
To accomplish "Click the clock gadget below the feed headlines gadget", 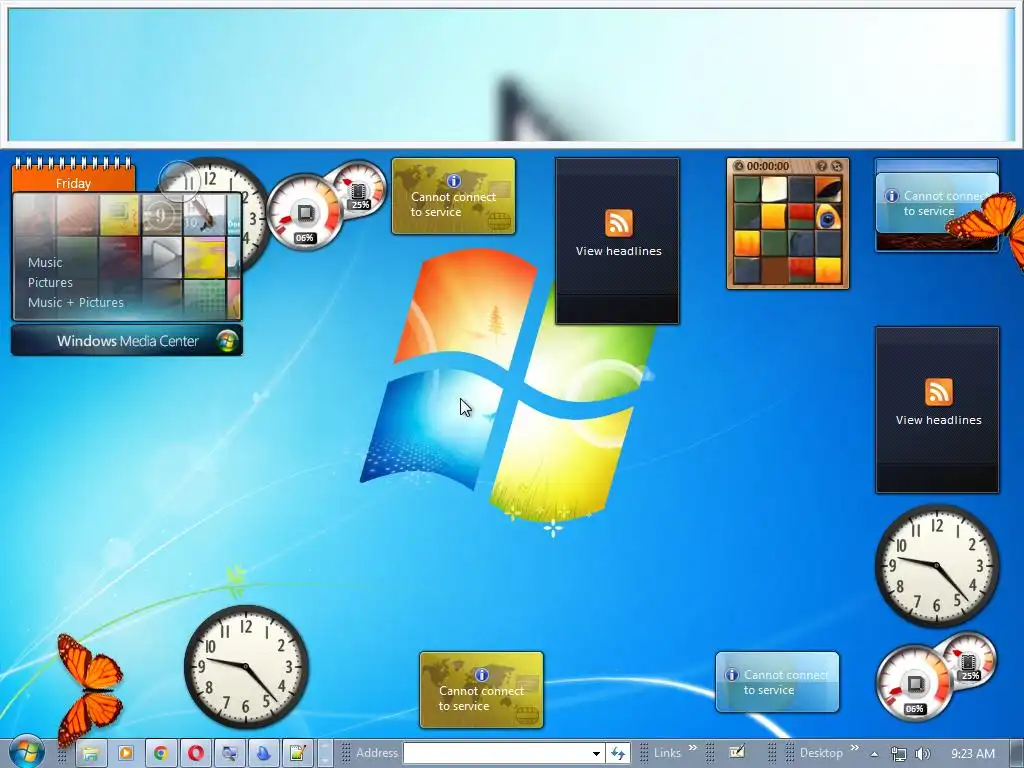I will point(937,565).
